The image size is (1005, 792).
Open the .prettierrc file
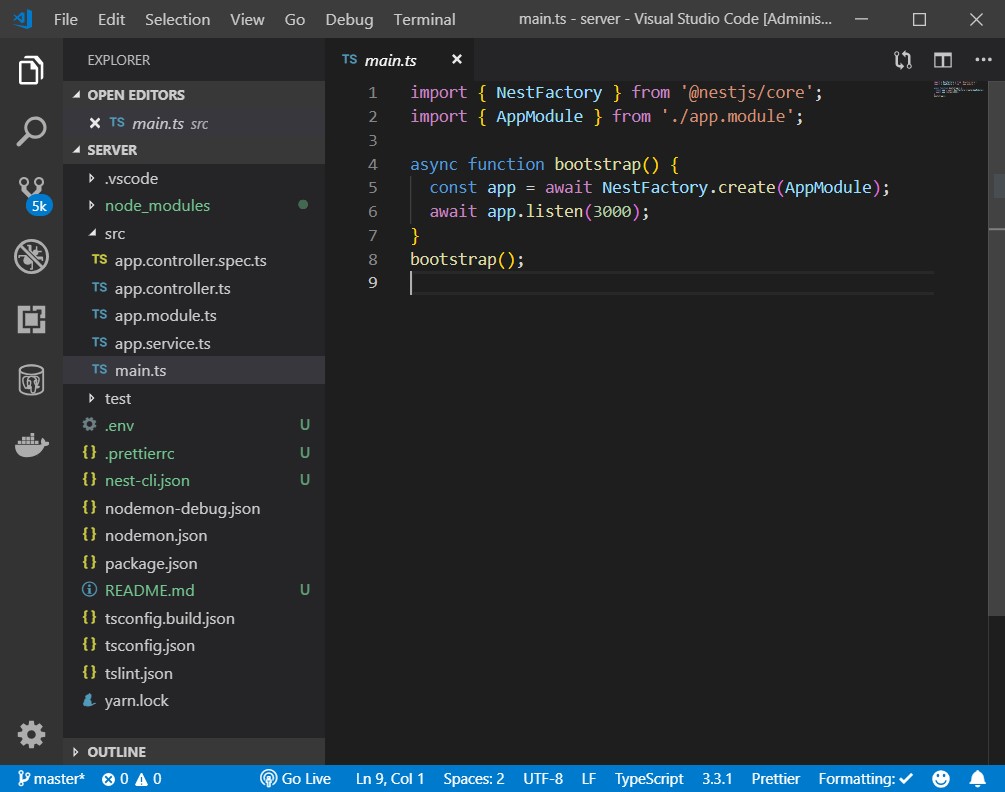[194, 453]
